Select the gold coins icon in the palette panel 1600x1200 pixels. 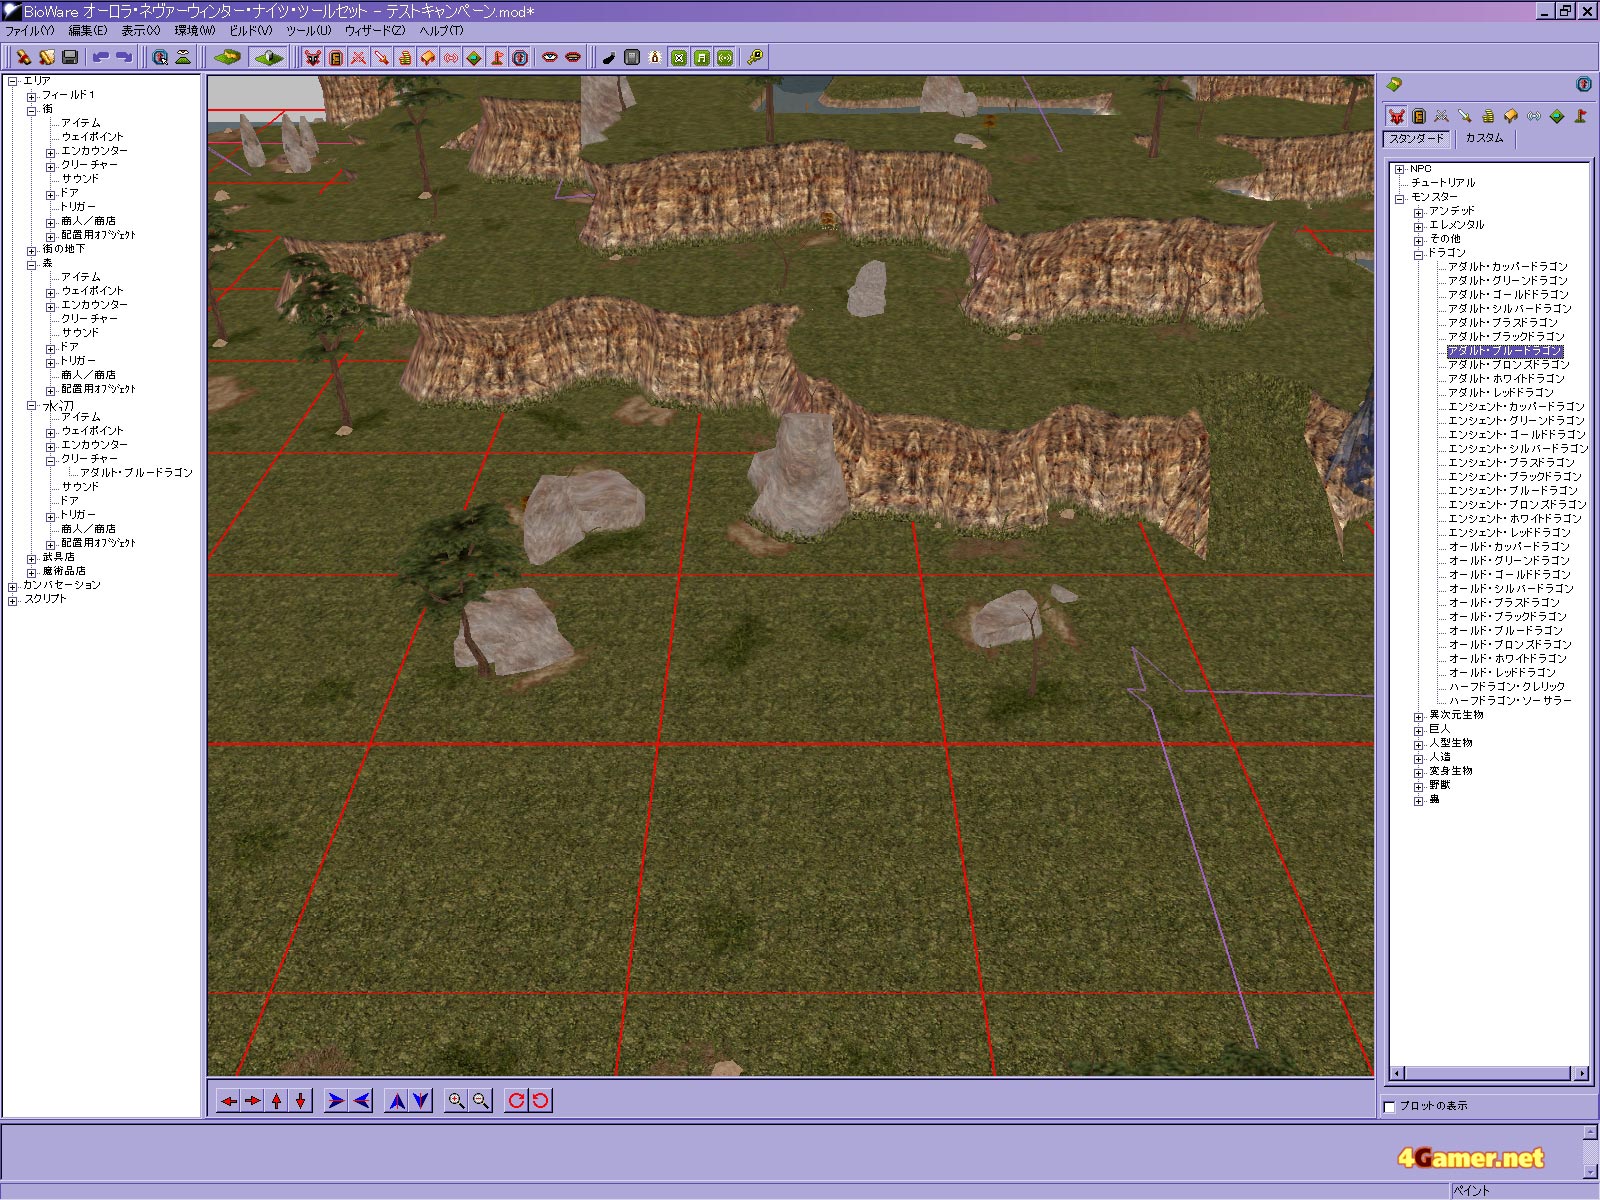tap(1488, 116)
